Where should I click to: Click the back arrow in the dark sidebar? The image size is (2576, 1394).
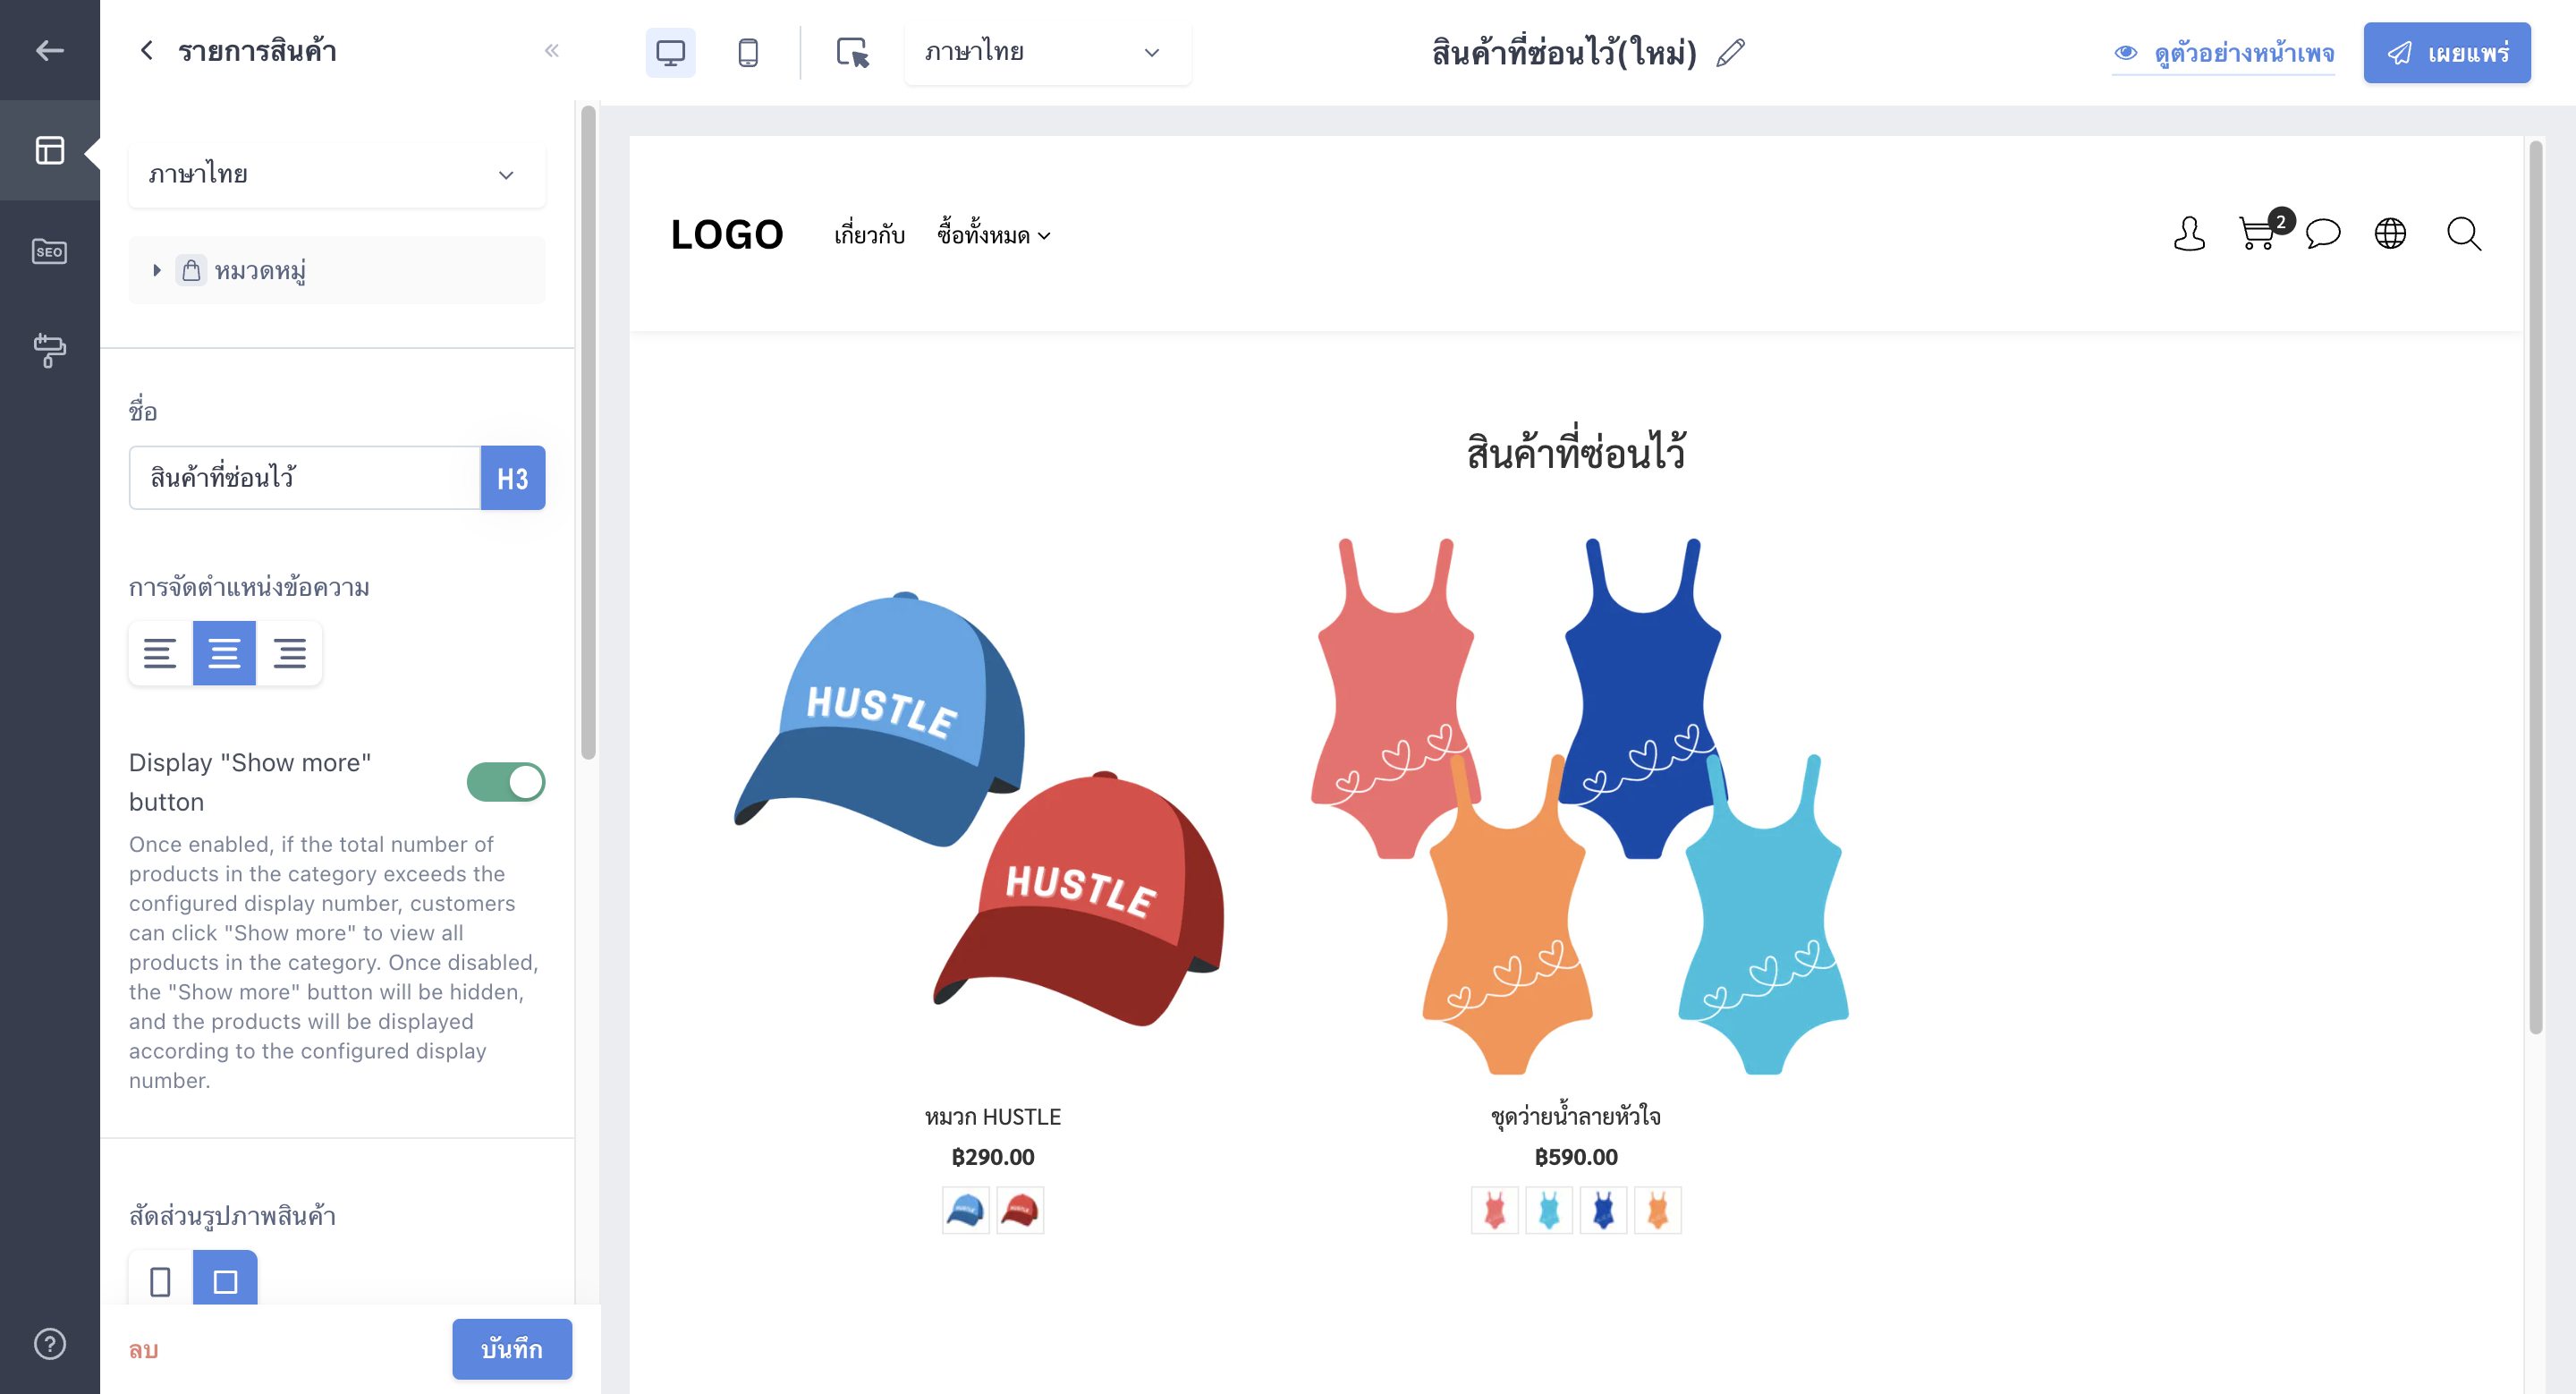49,50
